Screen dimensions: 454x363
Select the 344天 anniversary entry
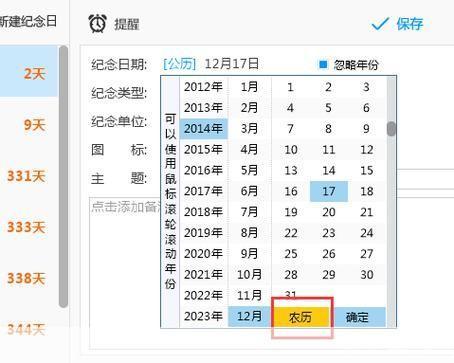29,329
